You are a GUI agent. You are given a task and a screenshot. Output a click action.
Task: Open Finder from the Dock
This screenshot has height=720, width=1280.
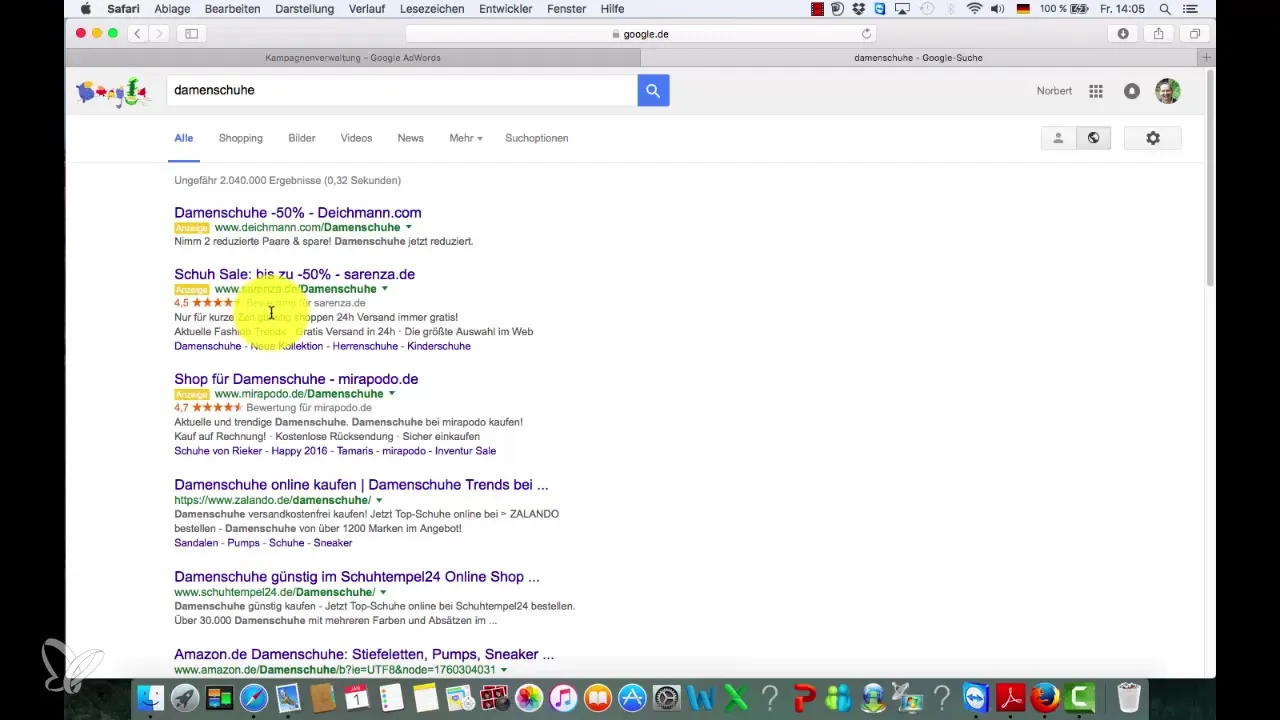[x=149, y=697]
